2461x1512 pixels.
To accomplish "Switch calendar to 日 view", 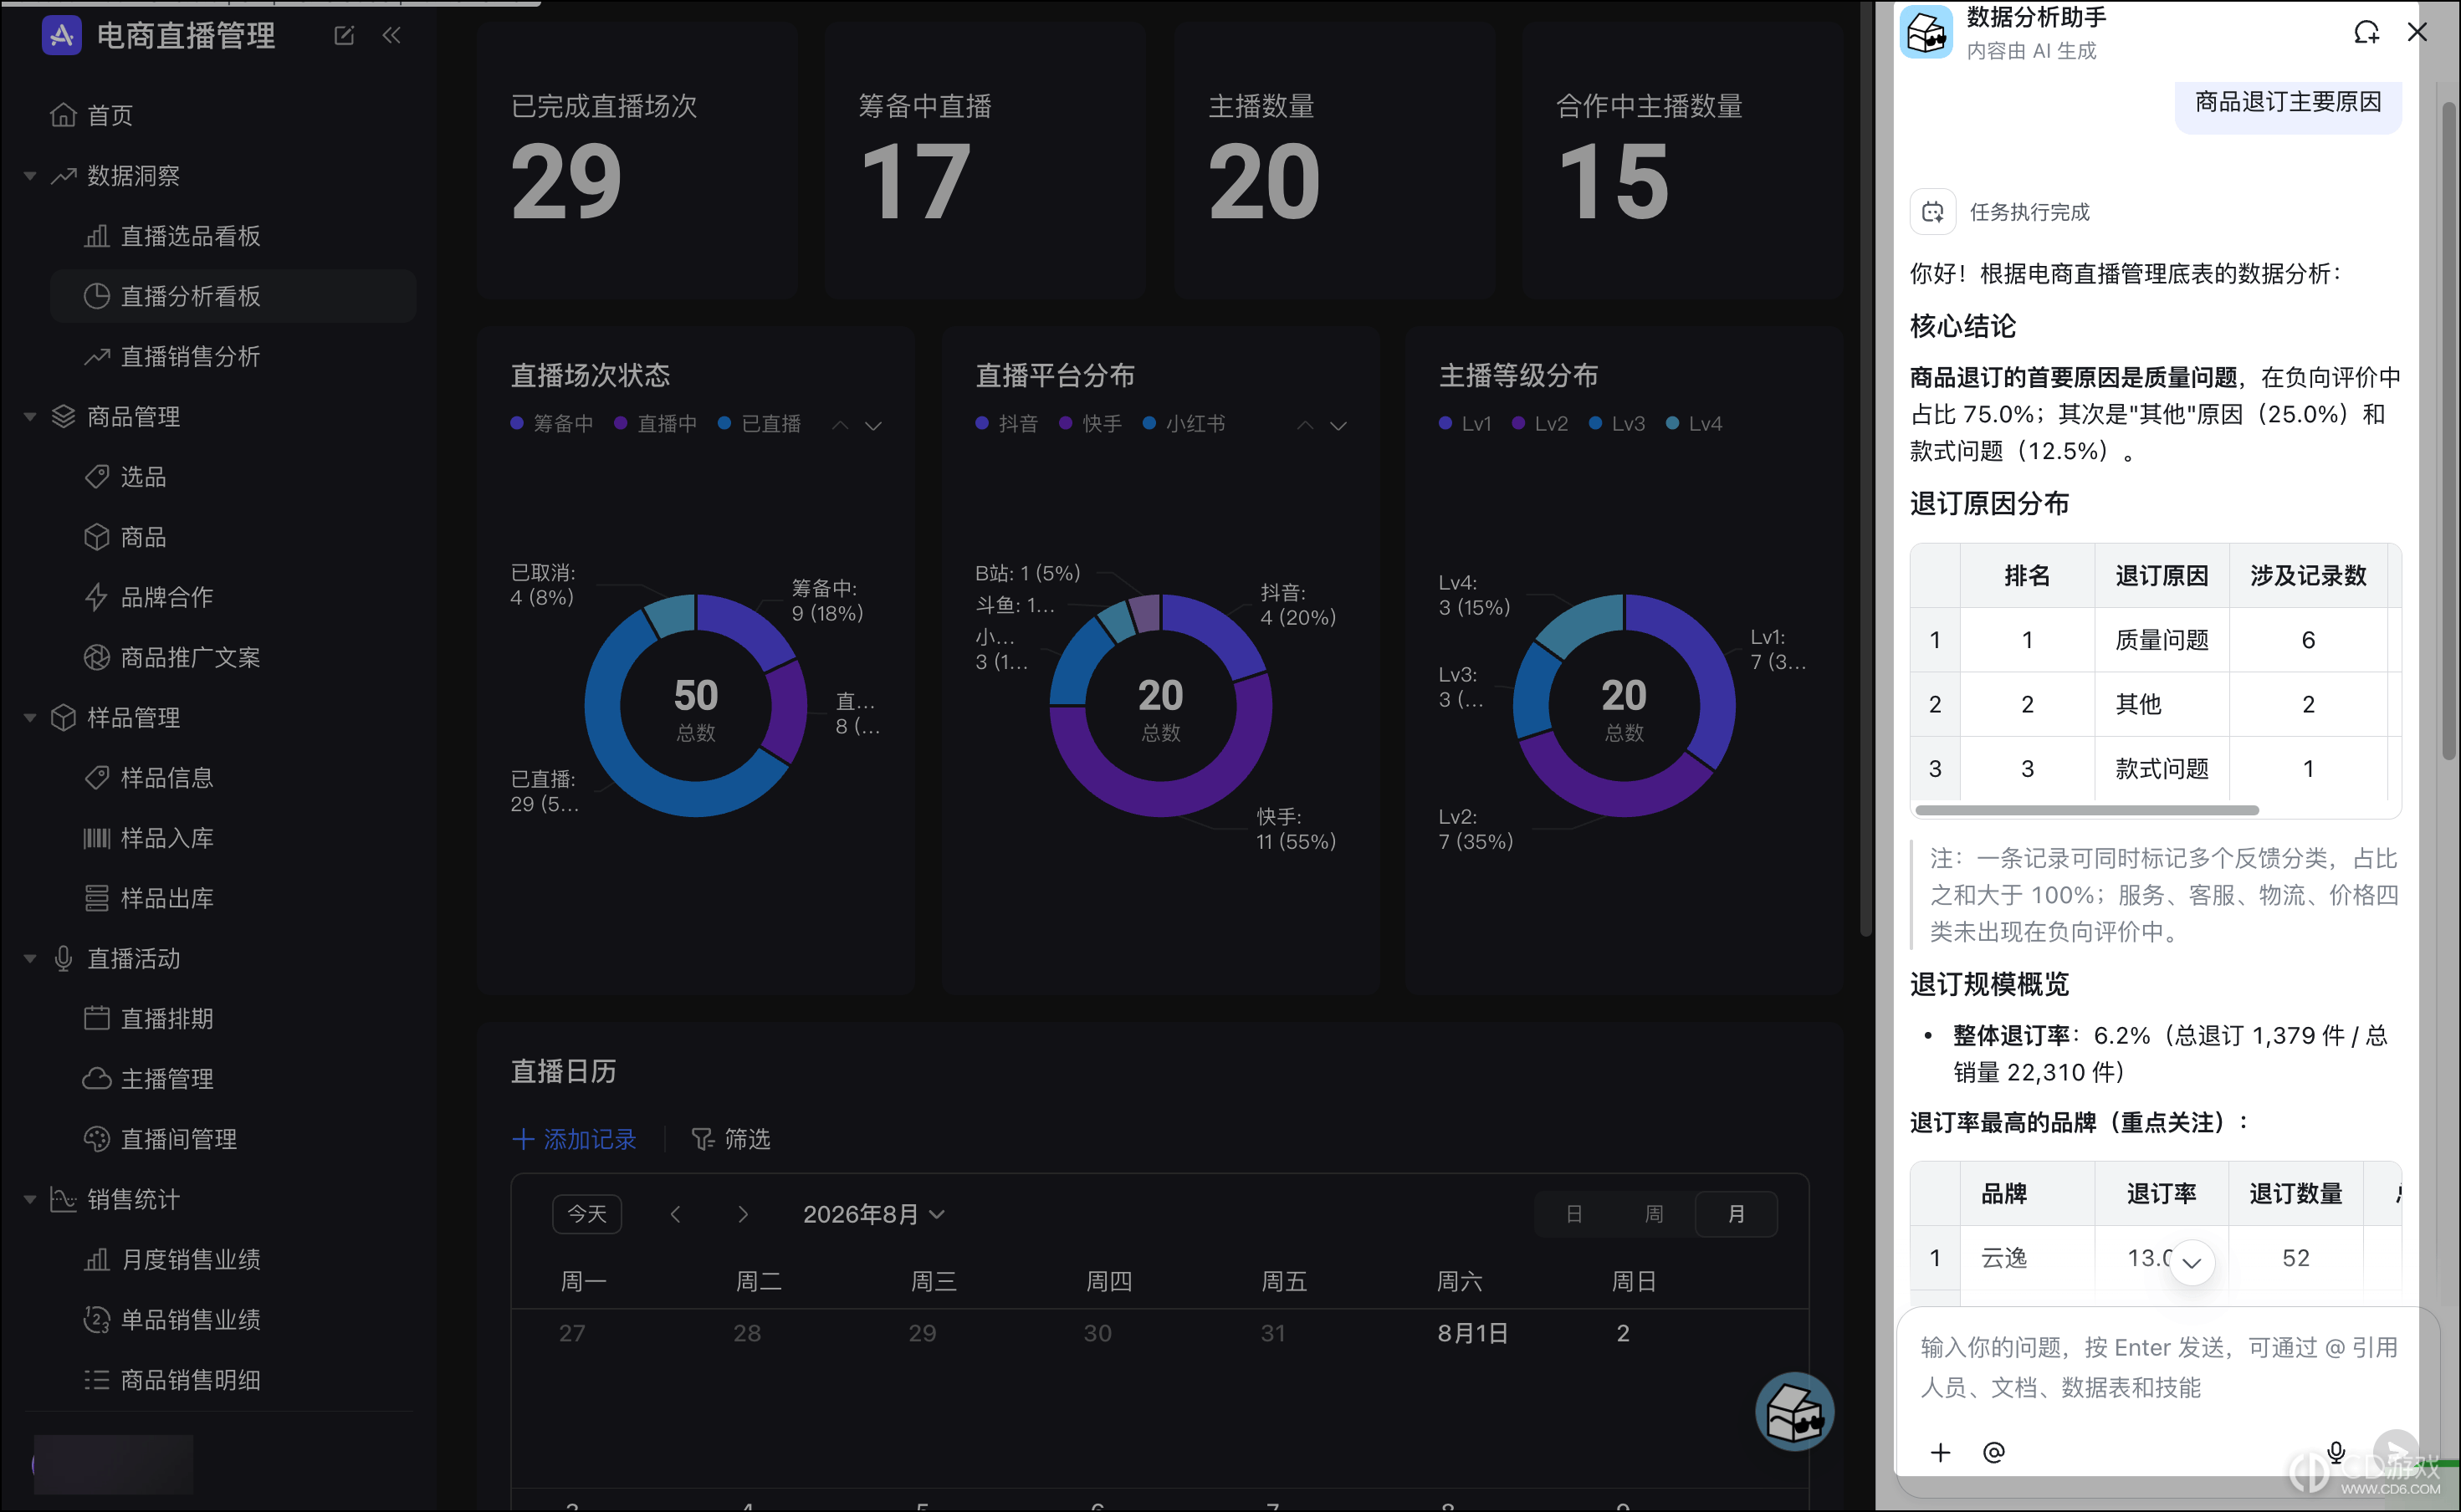I will 1573,1214.
